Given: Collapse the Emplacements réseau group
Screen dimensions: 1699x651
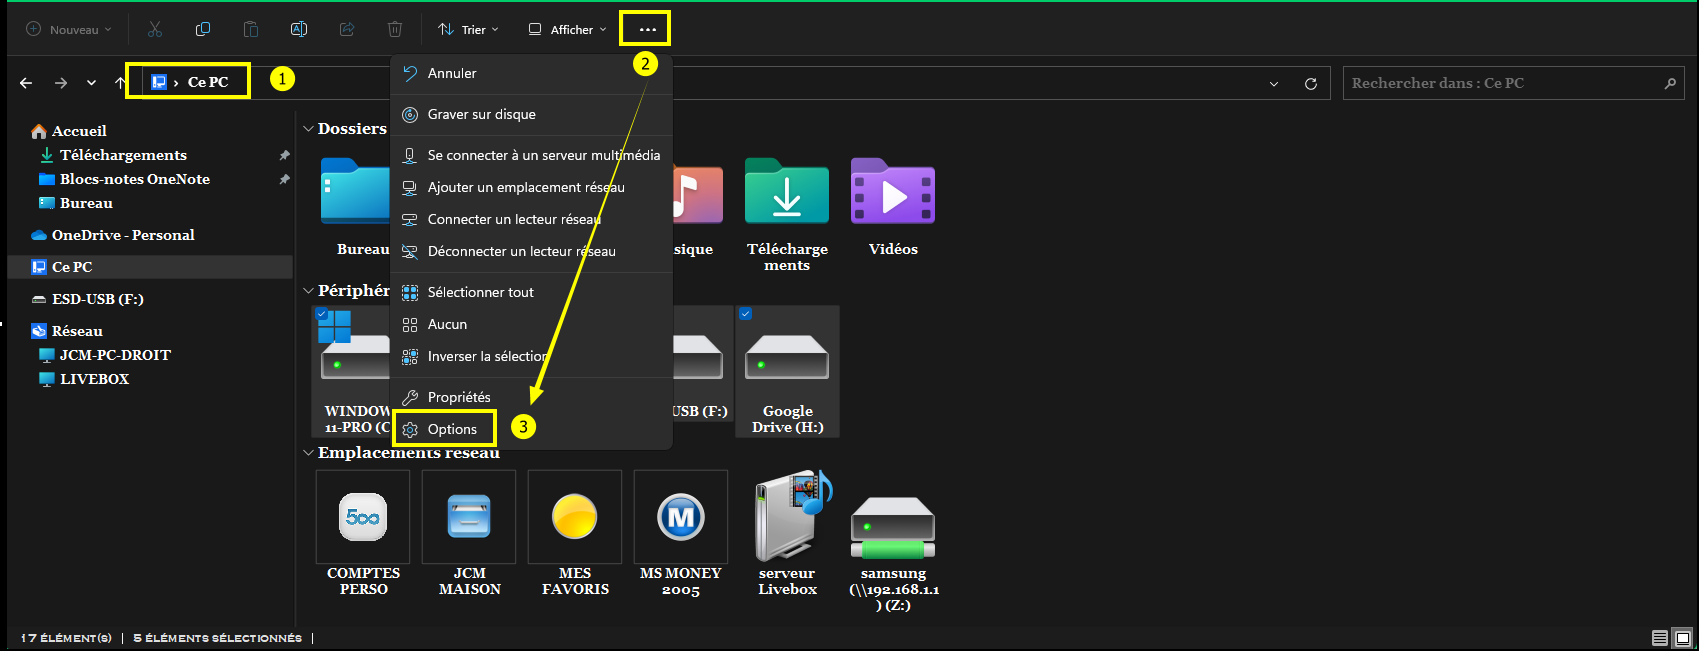Looking at the screenshot, I should pos(308,453).
